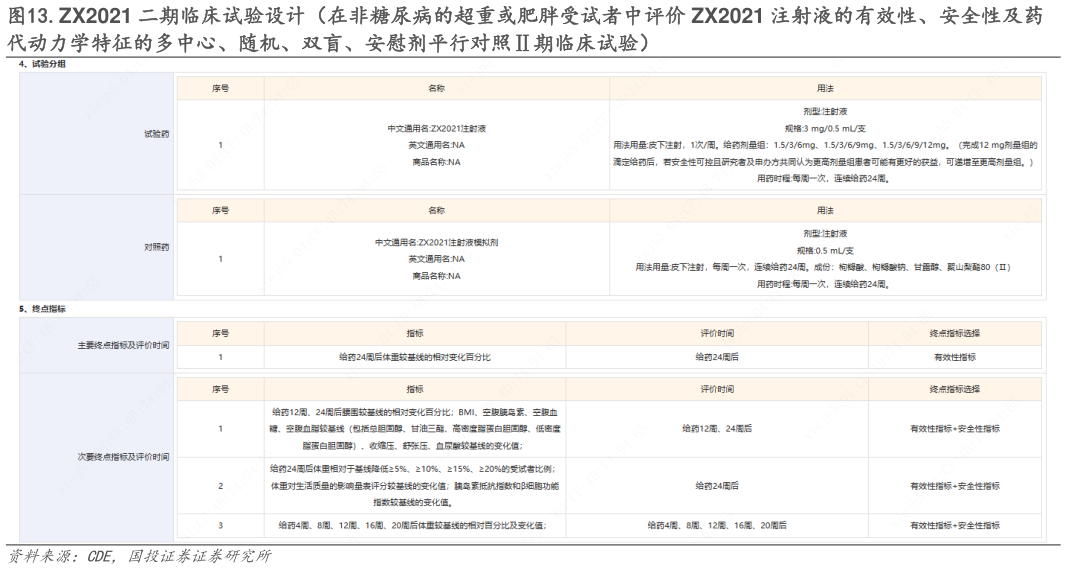Click the '指标' header of the primary endpoint table
The image size is (1066, 569).
(x=415, y=333)
